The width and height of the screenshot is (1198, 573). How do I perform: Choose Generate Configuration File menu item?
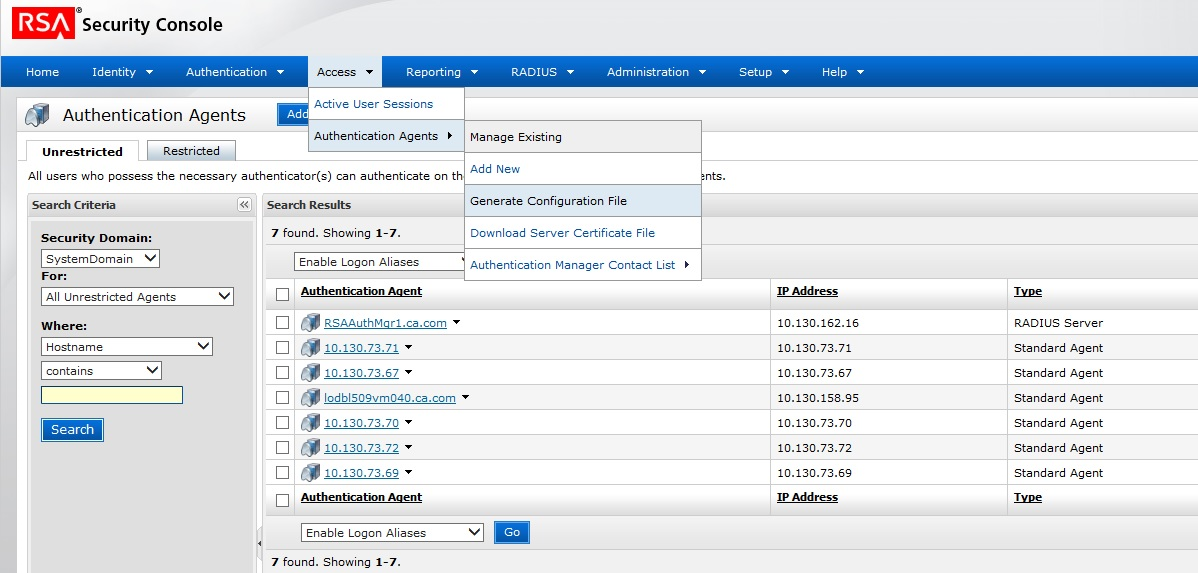pos(548,201)
